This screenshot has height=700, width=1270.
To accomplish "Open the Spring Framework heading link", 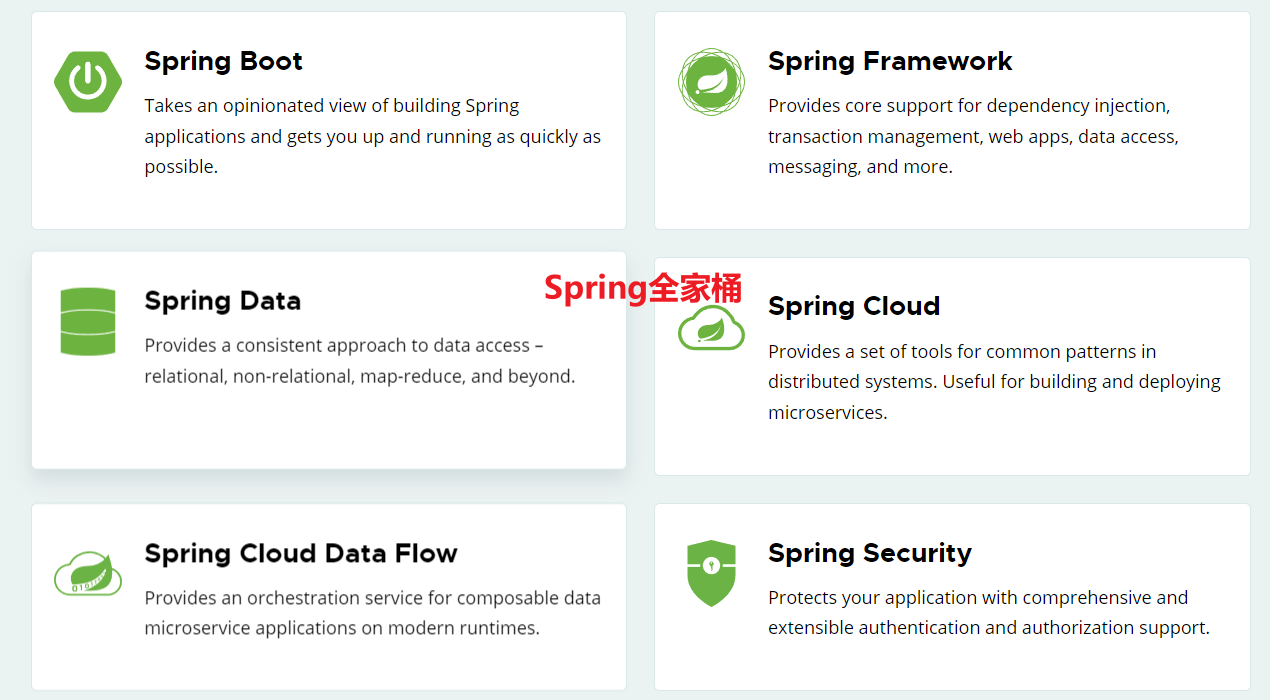I will [x=890, y=61].
